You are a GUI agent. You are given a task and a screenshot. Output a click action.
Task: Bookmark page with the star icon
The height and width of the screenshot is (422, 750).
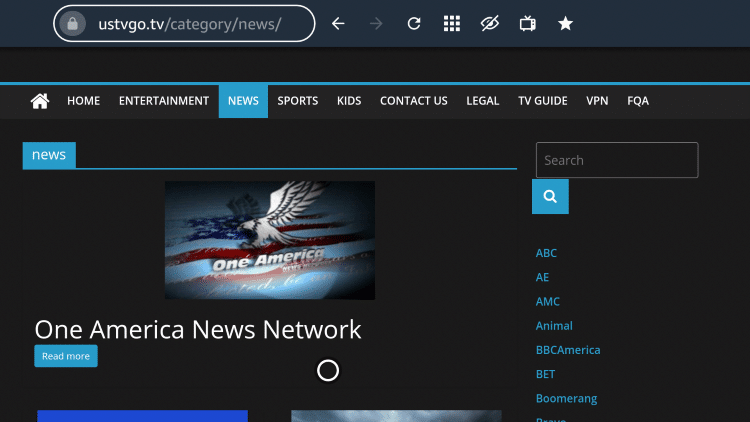[x=565, y=23]
